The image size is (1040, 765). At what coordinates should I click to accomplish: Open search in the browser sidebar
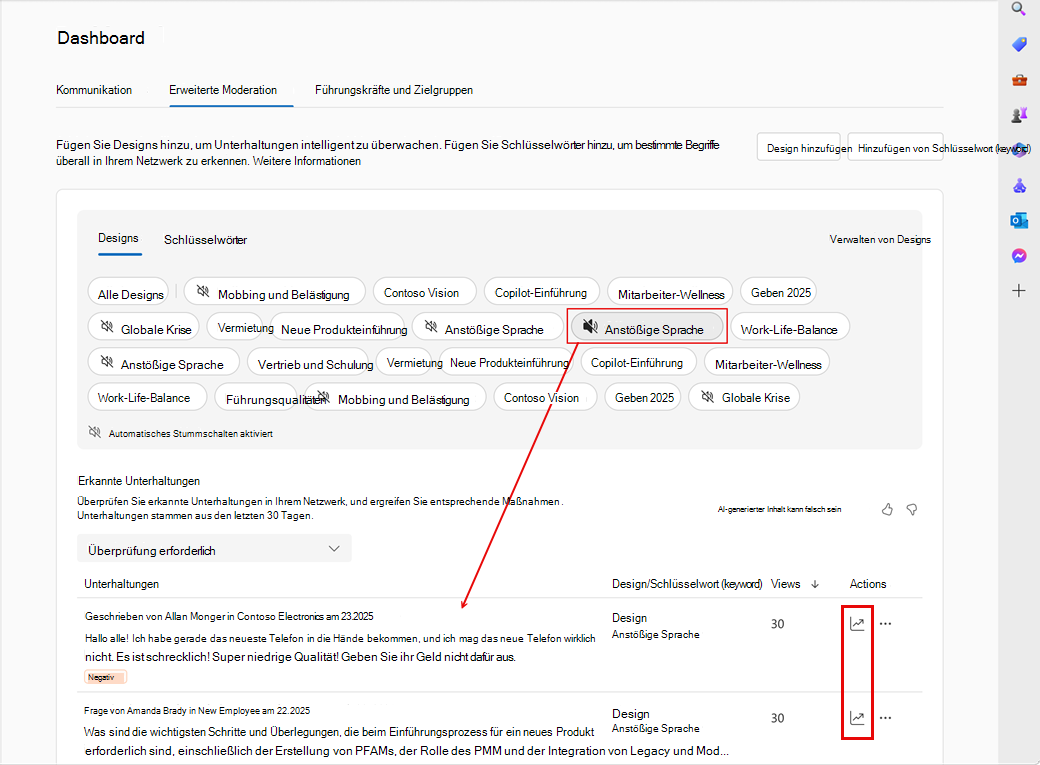1019,9
